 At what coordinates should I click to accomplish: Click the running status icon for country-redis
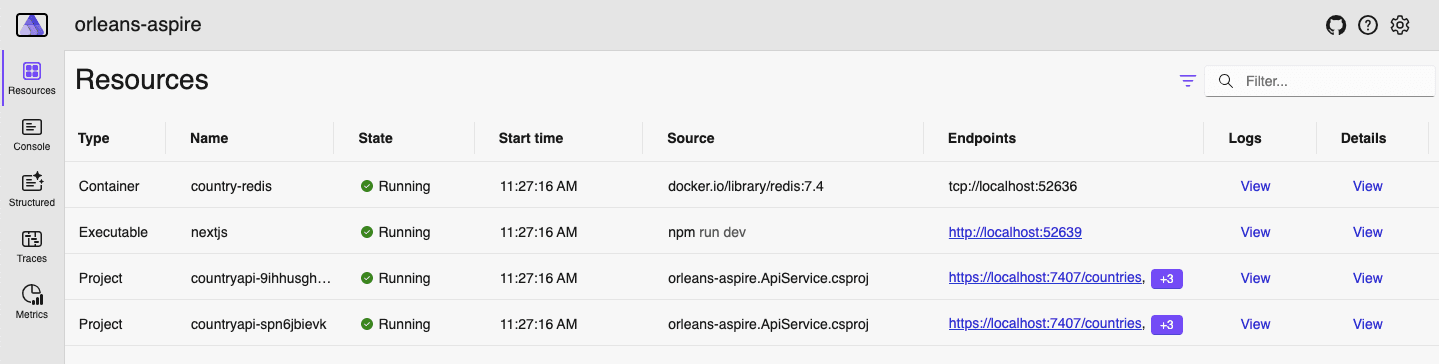pyautogui.click(x=367, y=186)
